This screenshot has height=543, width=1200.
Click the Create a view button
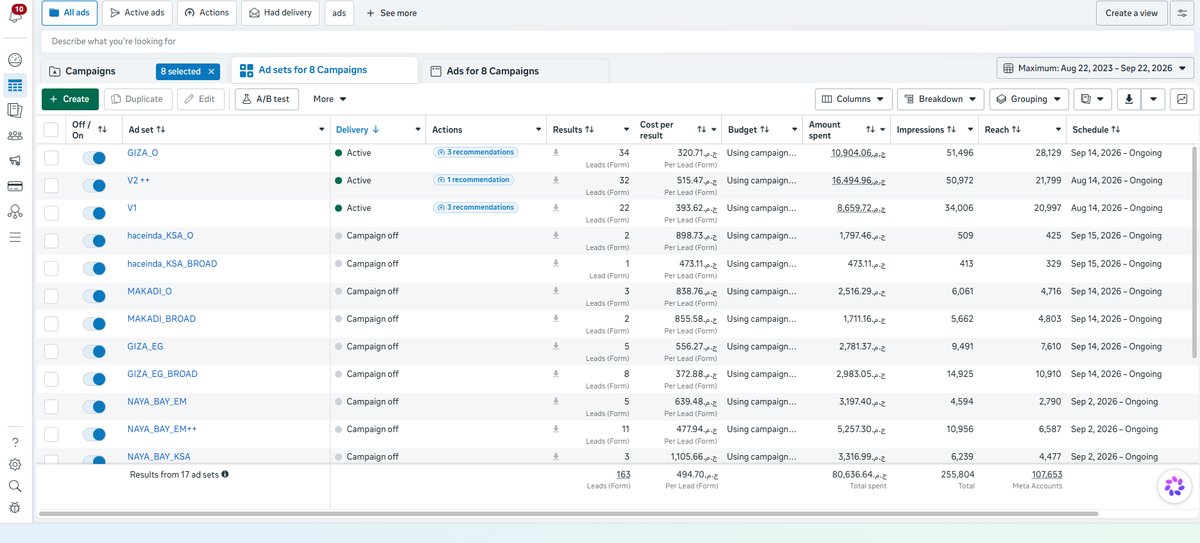pyautogui.click(x=1131, y=13)
